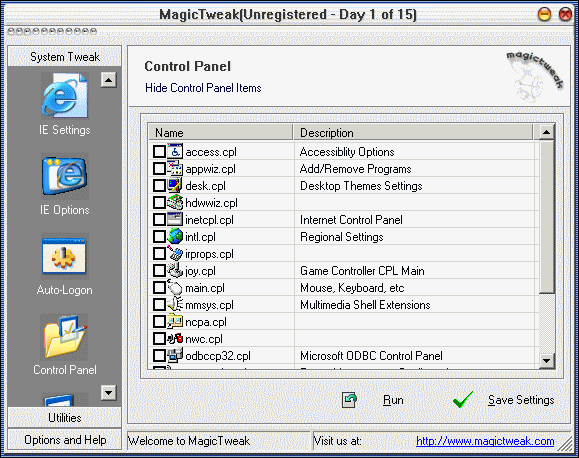Screen dimensions: 579x458
Task: Open the magictweak.com website link
Action: tap(485, 441)
